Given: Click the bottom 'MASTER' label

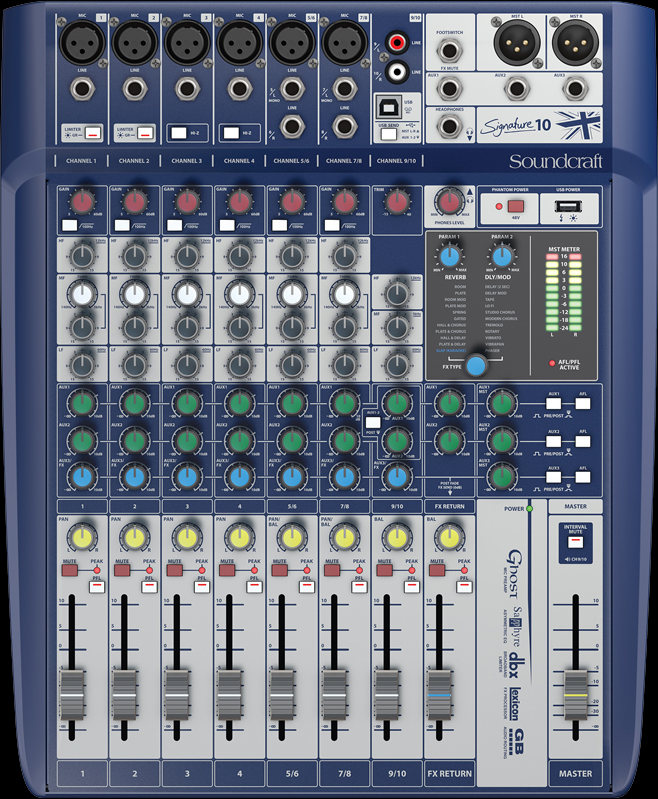Looking at the screenshot, I should click(575, 774).
